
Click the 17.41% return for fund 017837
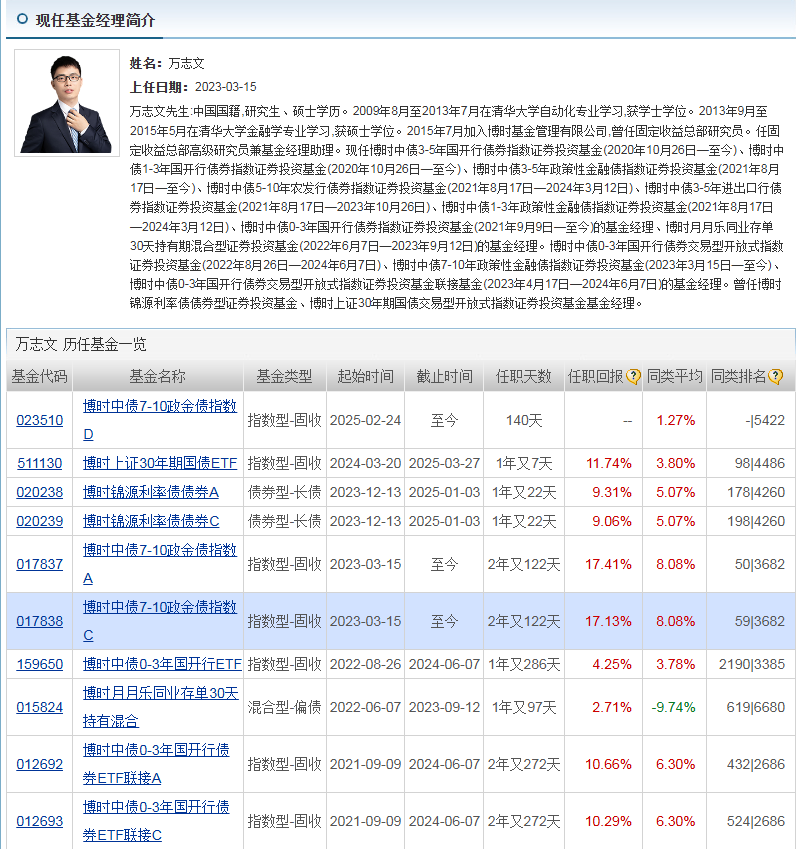coord(608,564)
